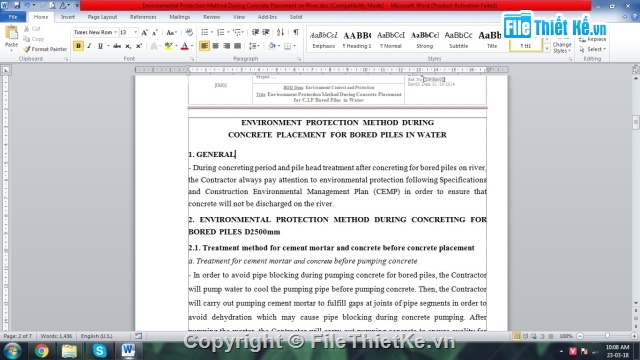Click the word count in status bar

point(56,336)
